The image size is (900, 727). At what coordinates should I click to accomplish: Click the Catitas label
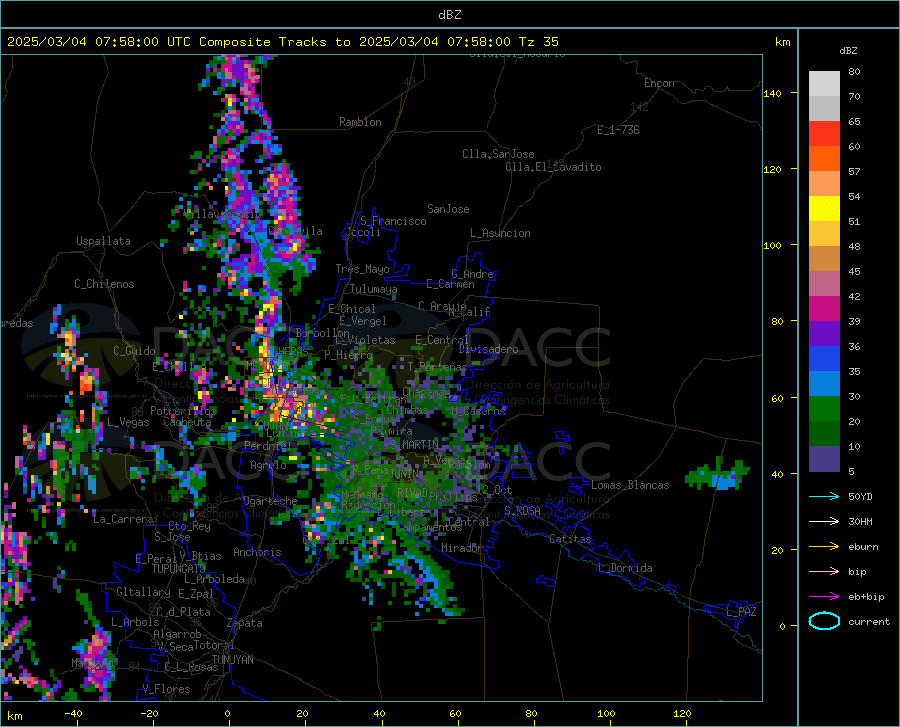point(570,539)
